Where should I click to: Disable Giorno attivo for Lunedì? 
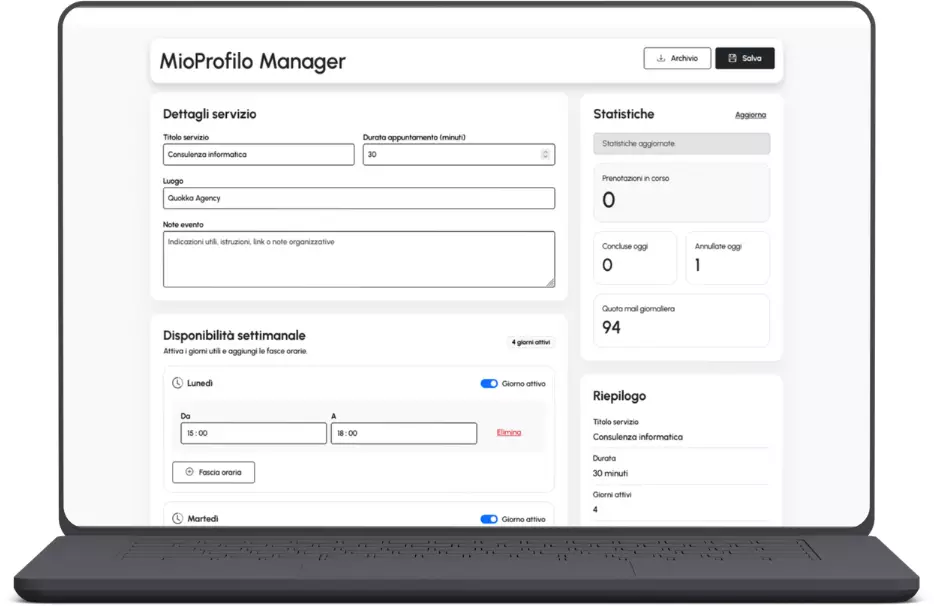pos(489,383)
